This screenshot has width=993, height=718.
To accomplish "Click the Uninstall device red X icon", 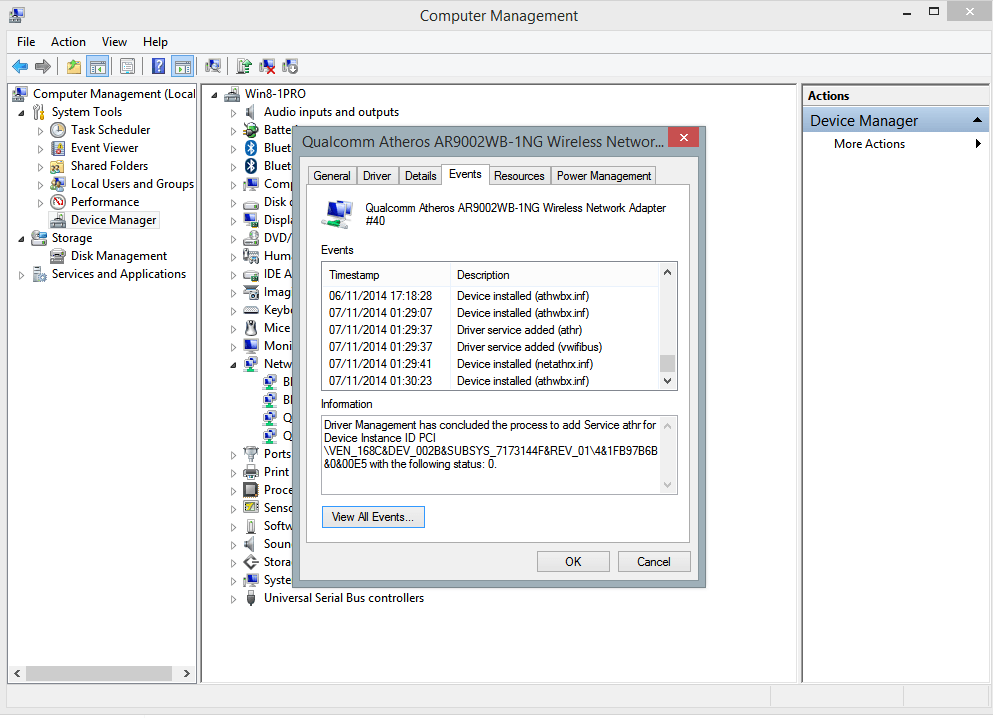I will (x=267, y=66).
